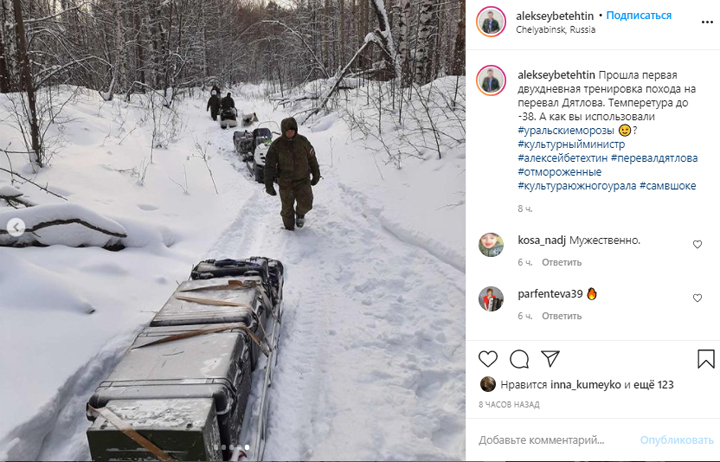View parfenteva39's profile avatar
This screenshot has height=462, width=720.
(x=491, y=299)
